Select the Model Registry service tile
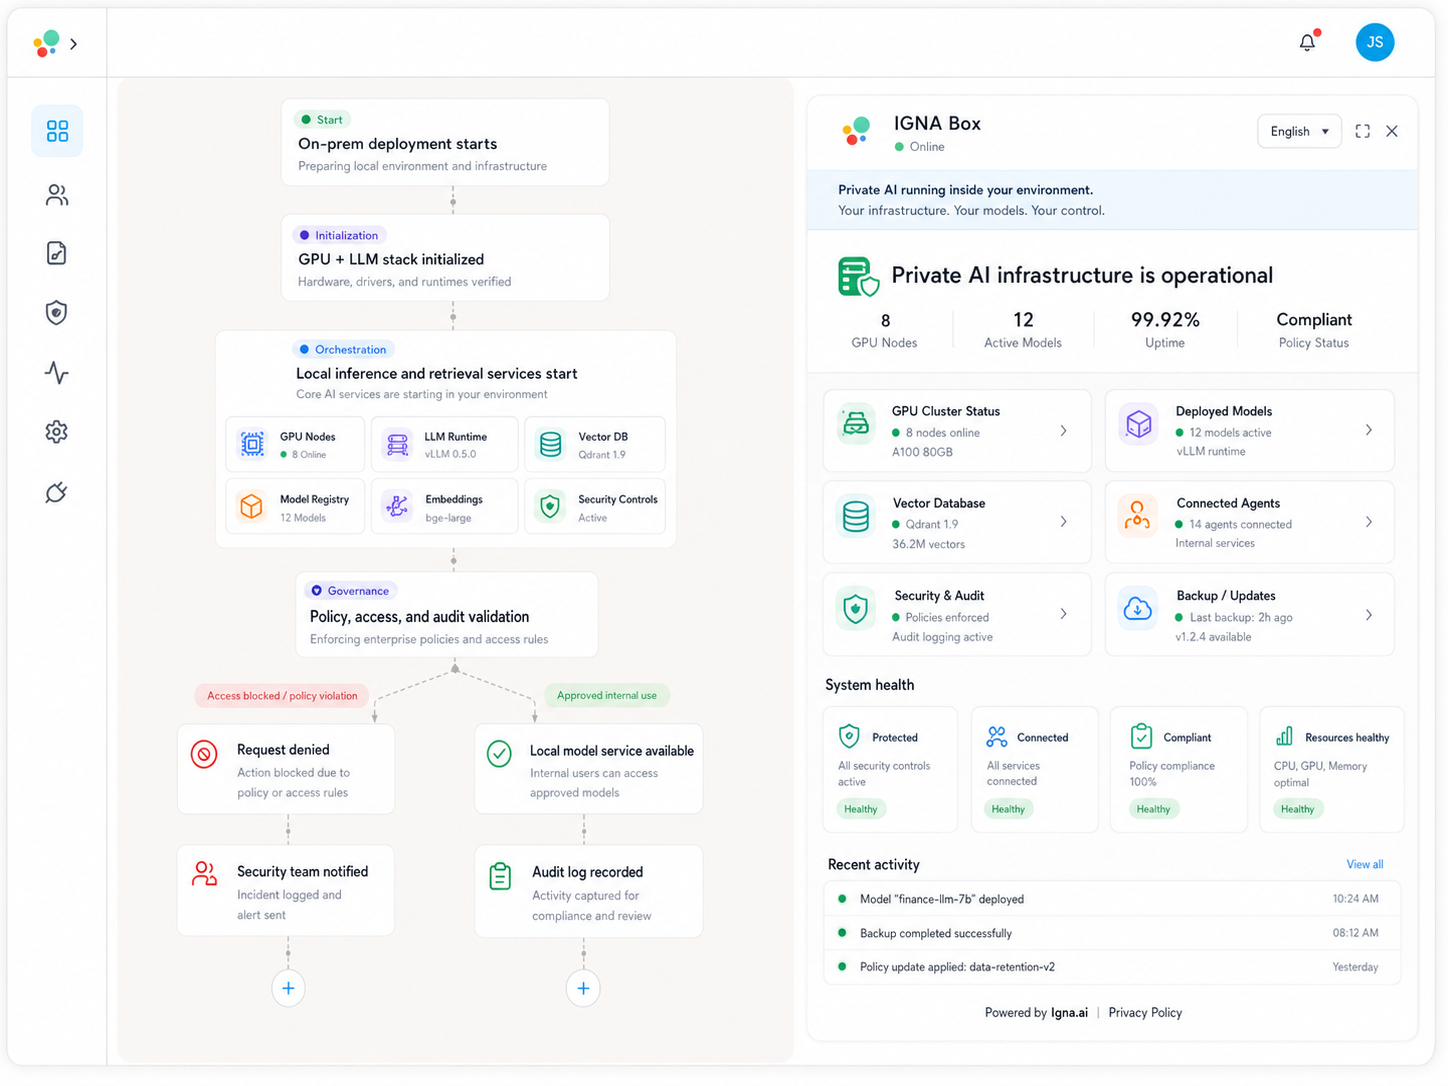Screen dimensions: 1448x1086 [295, 507]
